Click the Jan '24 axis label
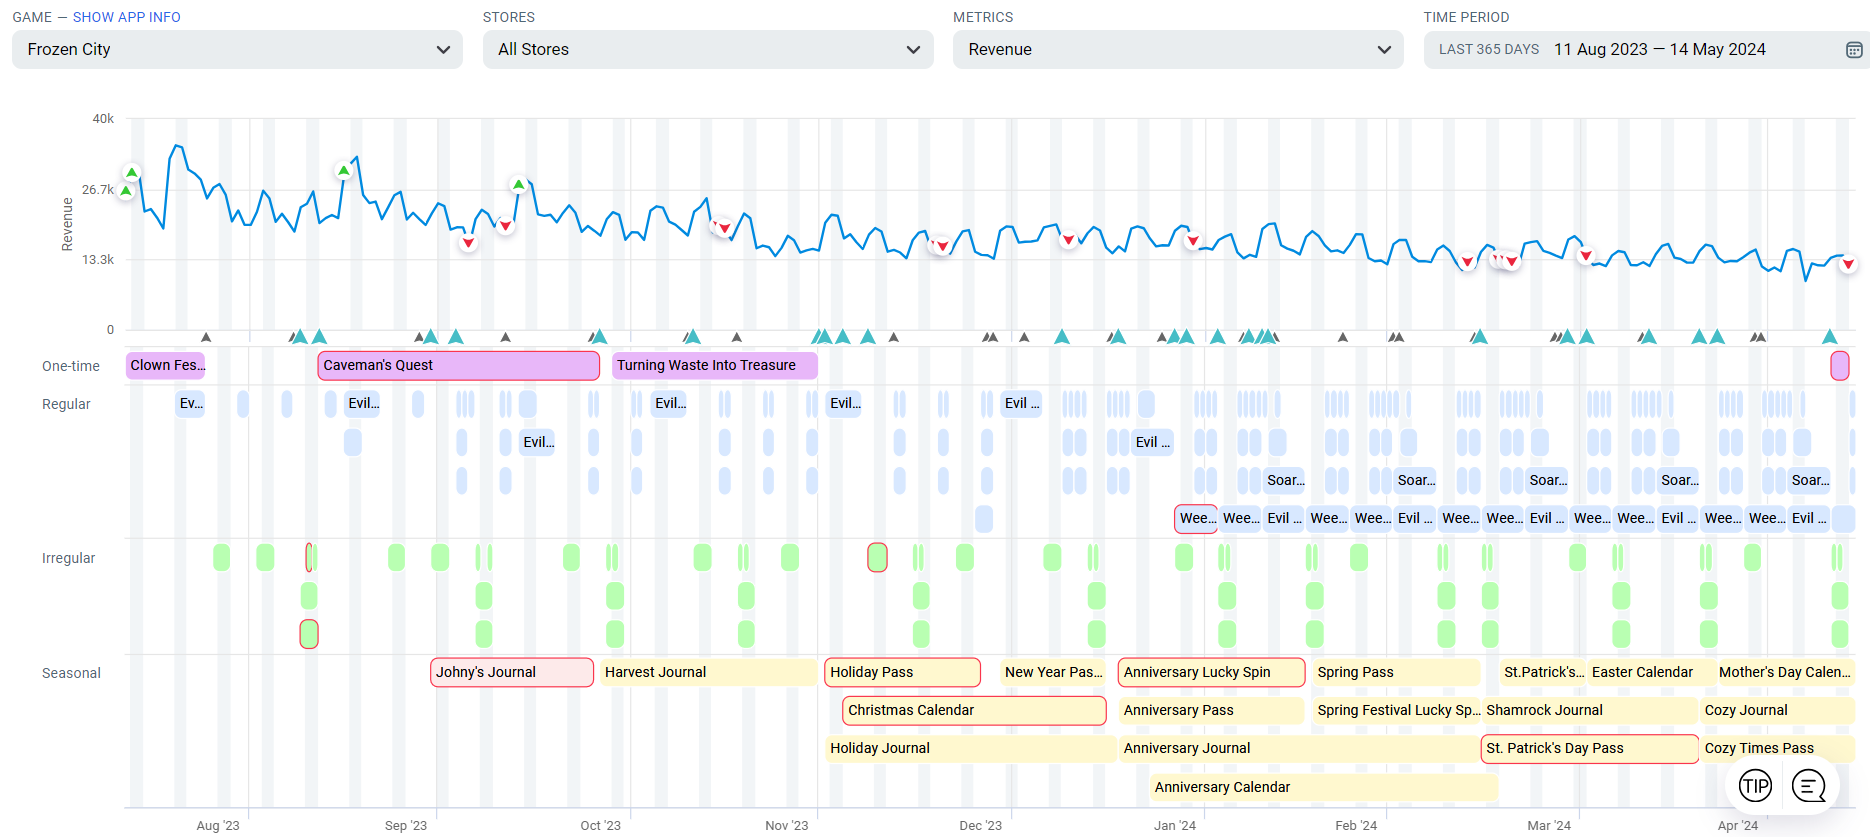This screenshot has height=837, width=1870. pos(1175,825)
